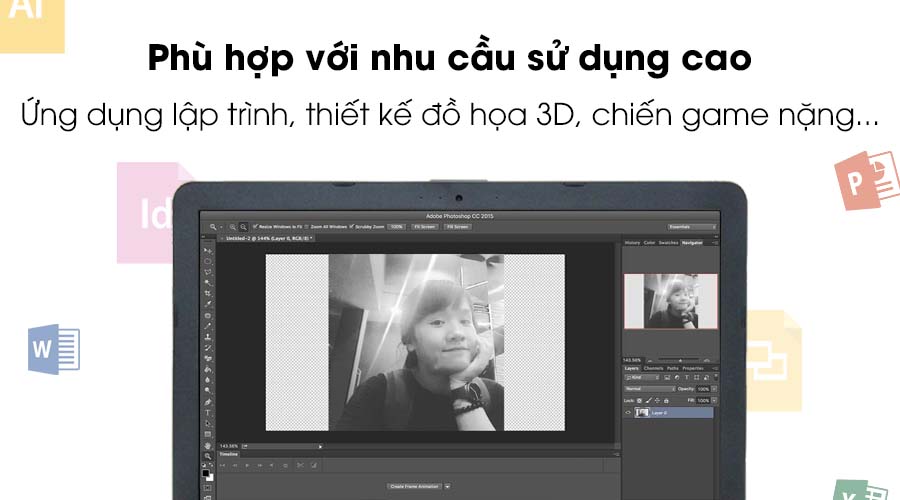Open the History panel tab
Image resolution: width=900 pixels, height=500 pixels.
(632, 243)
